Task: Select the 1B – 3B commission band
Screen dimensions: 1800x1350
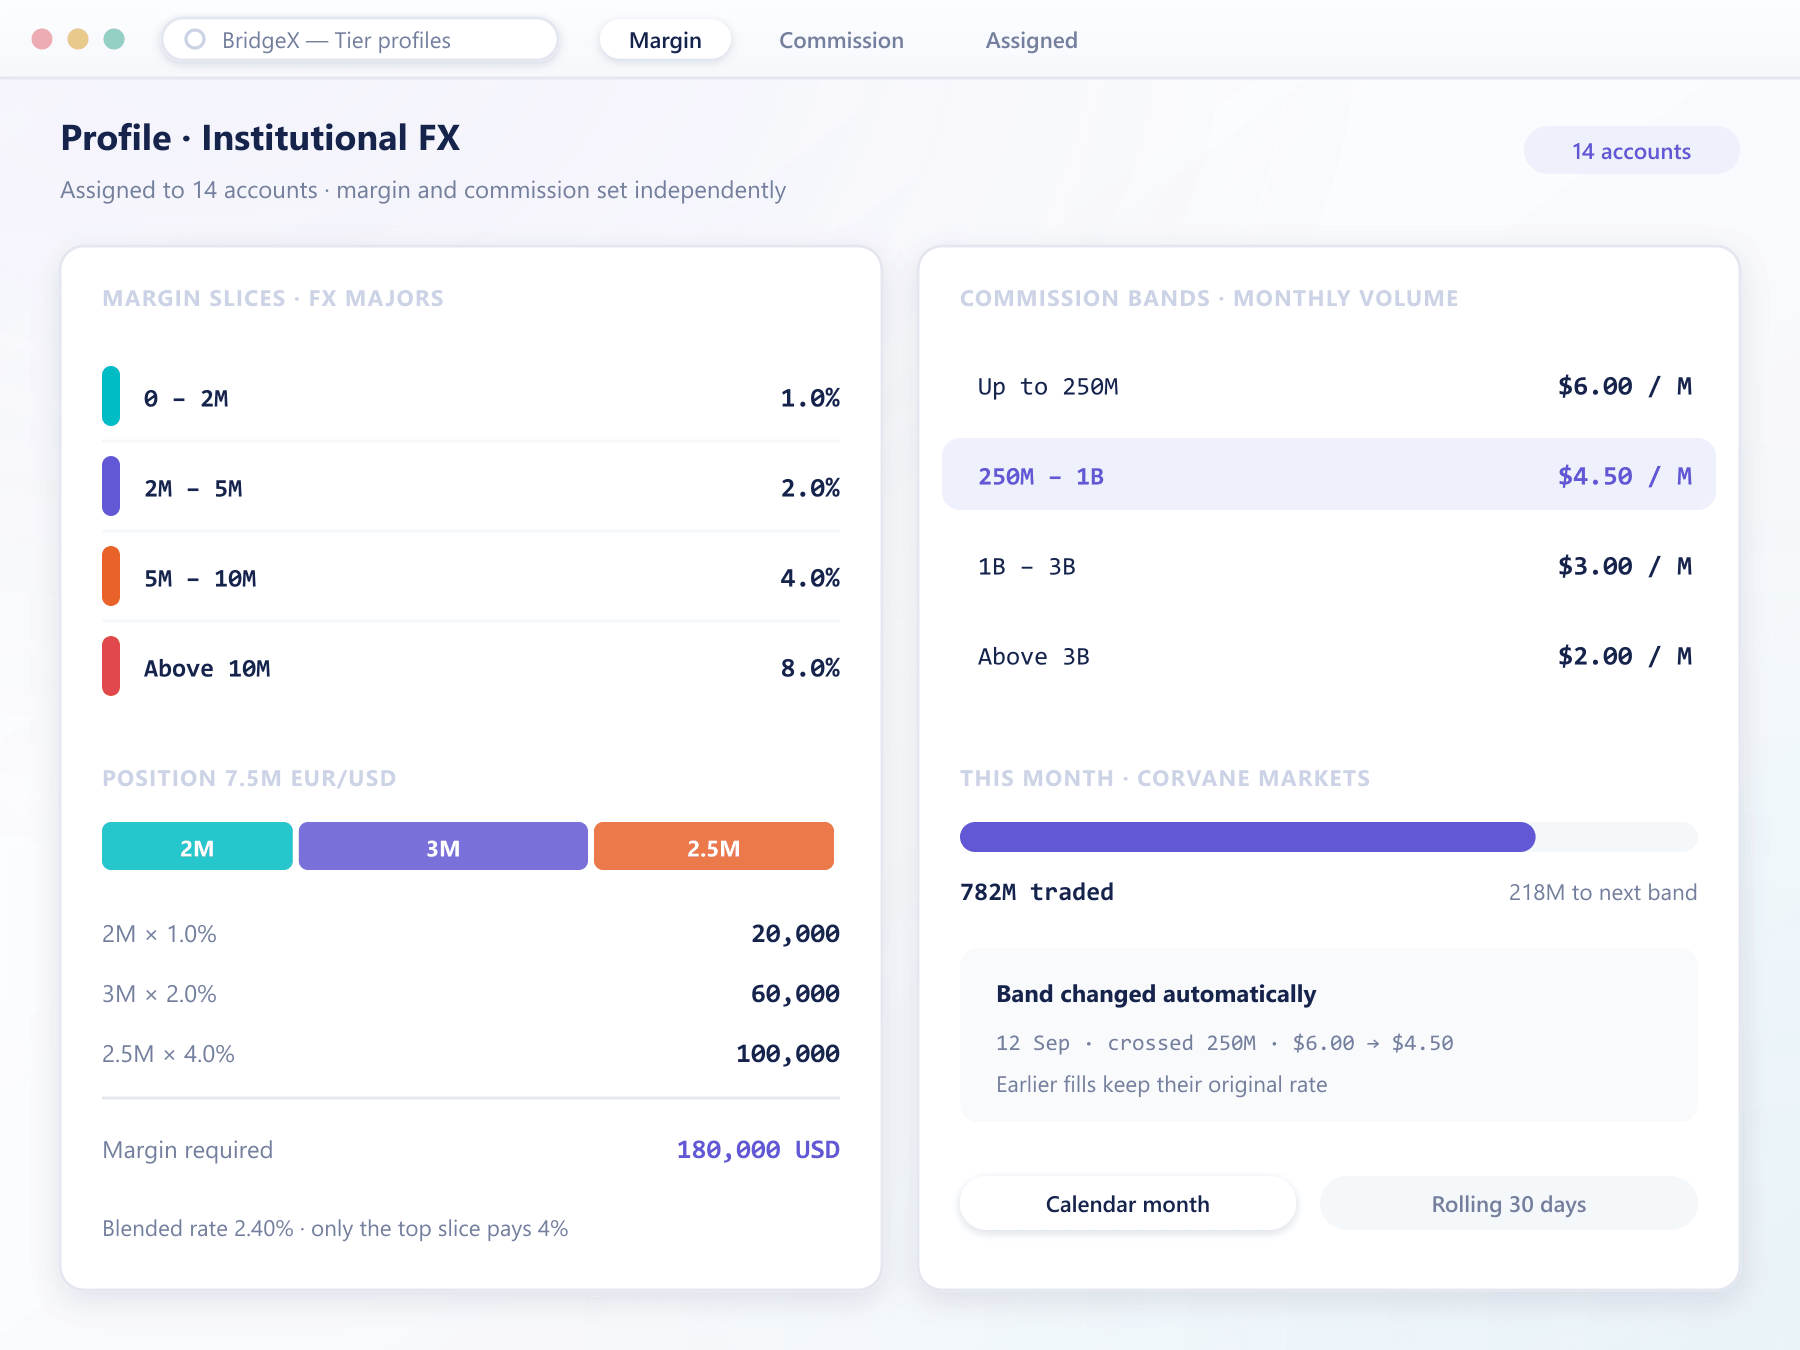Action: pos(1329,566)
